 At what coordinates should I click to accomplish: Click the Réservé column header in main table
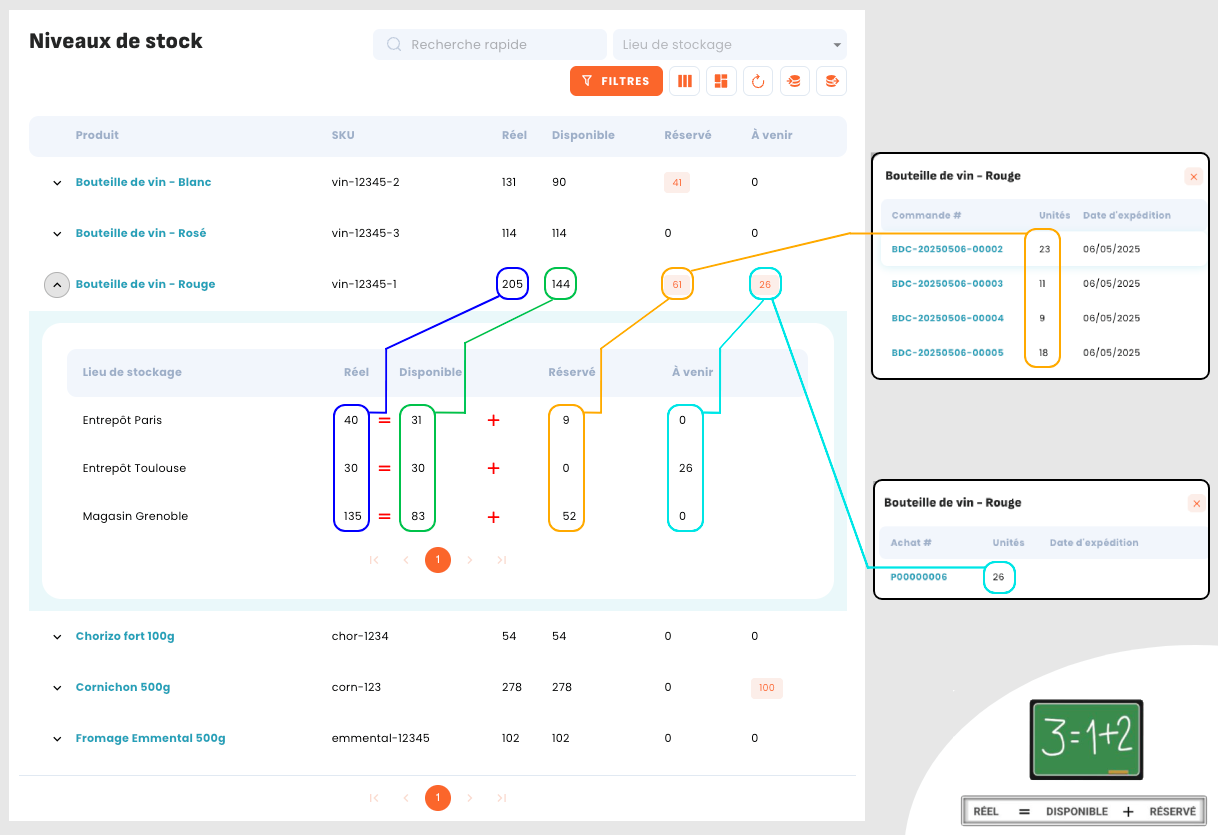[x=688, y=135]
